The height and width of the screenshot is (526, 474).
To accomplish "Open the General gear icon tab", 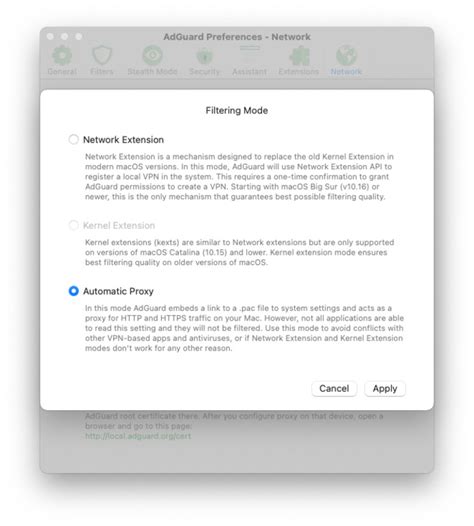I will tap(62, 55).
